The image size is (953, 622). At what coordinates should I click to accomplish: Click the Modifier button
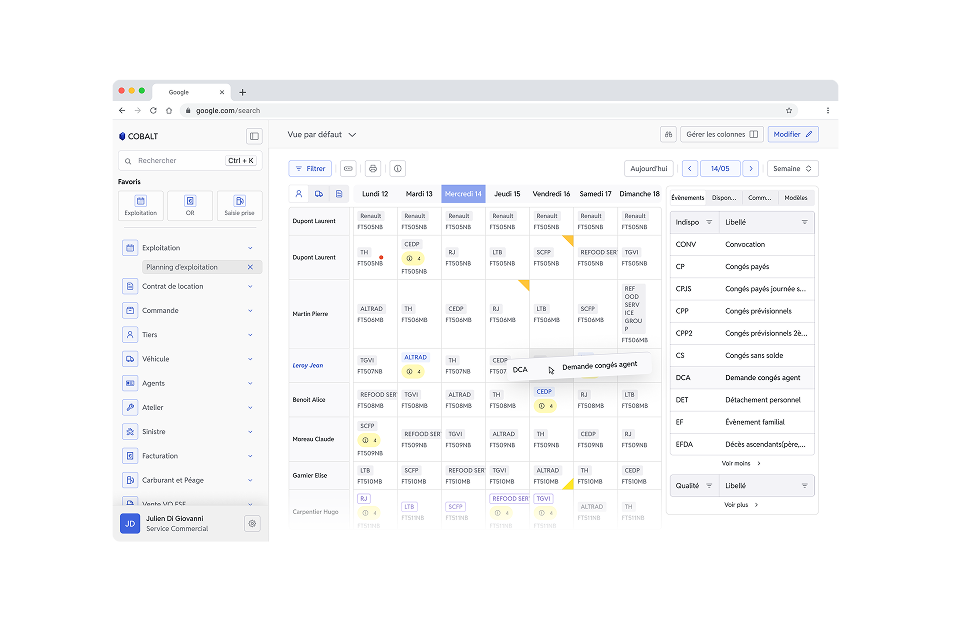[x=793, y=134]
